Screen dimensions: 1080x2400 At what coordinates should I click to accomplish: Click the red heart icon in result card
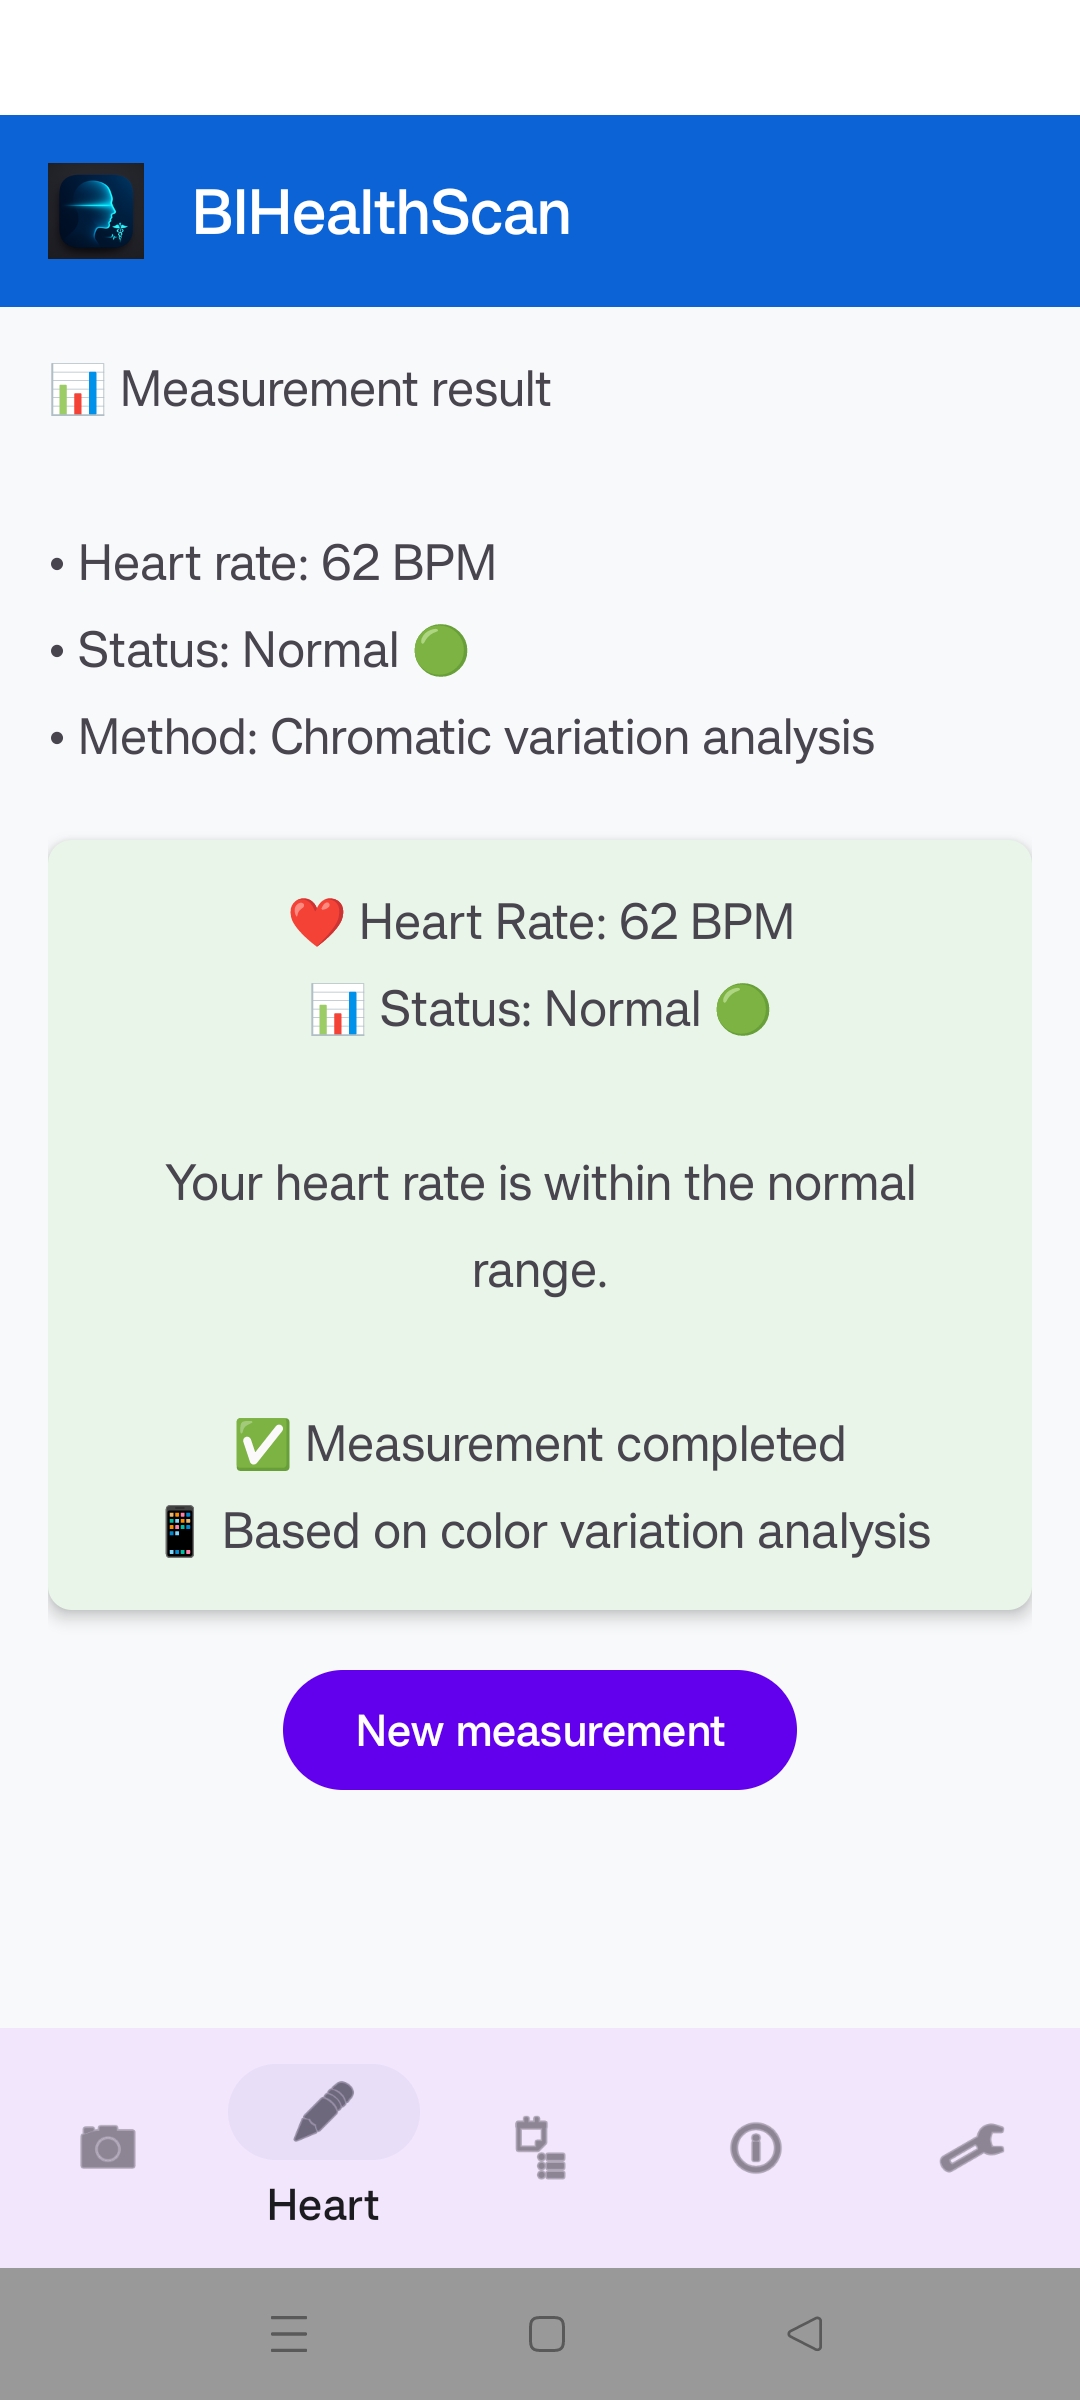point(317,922)
